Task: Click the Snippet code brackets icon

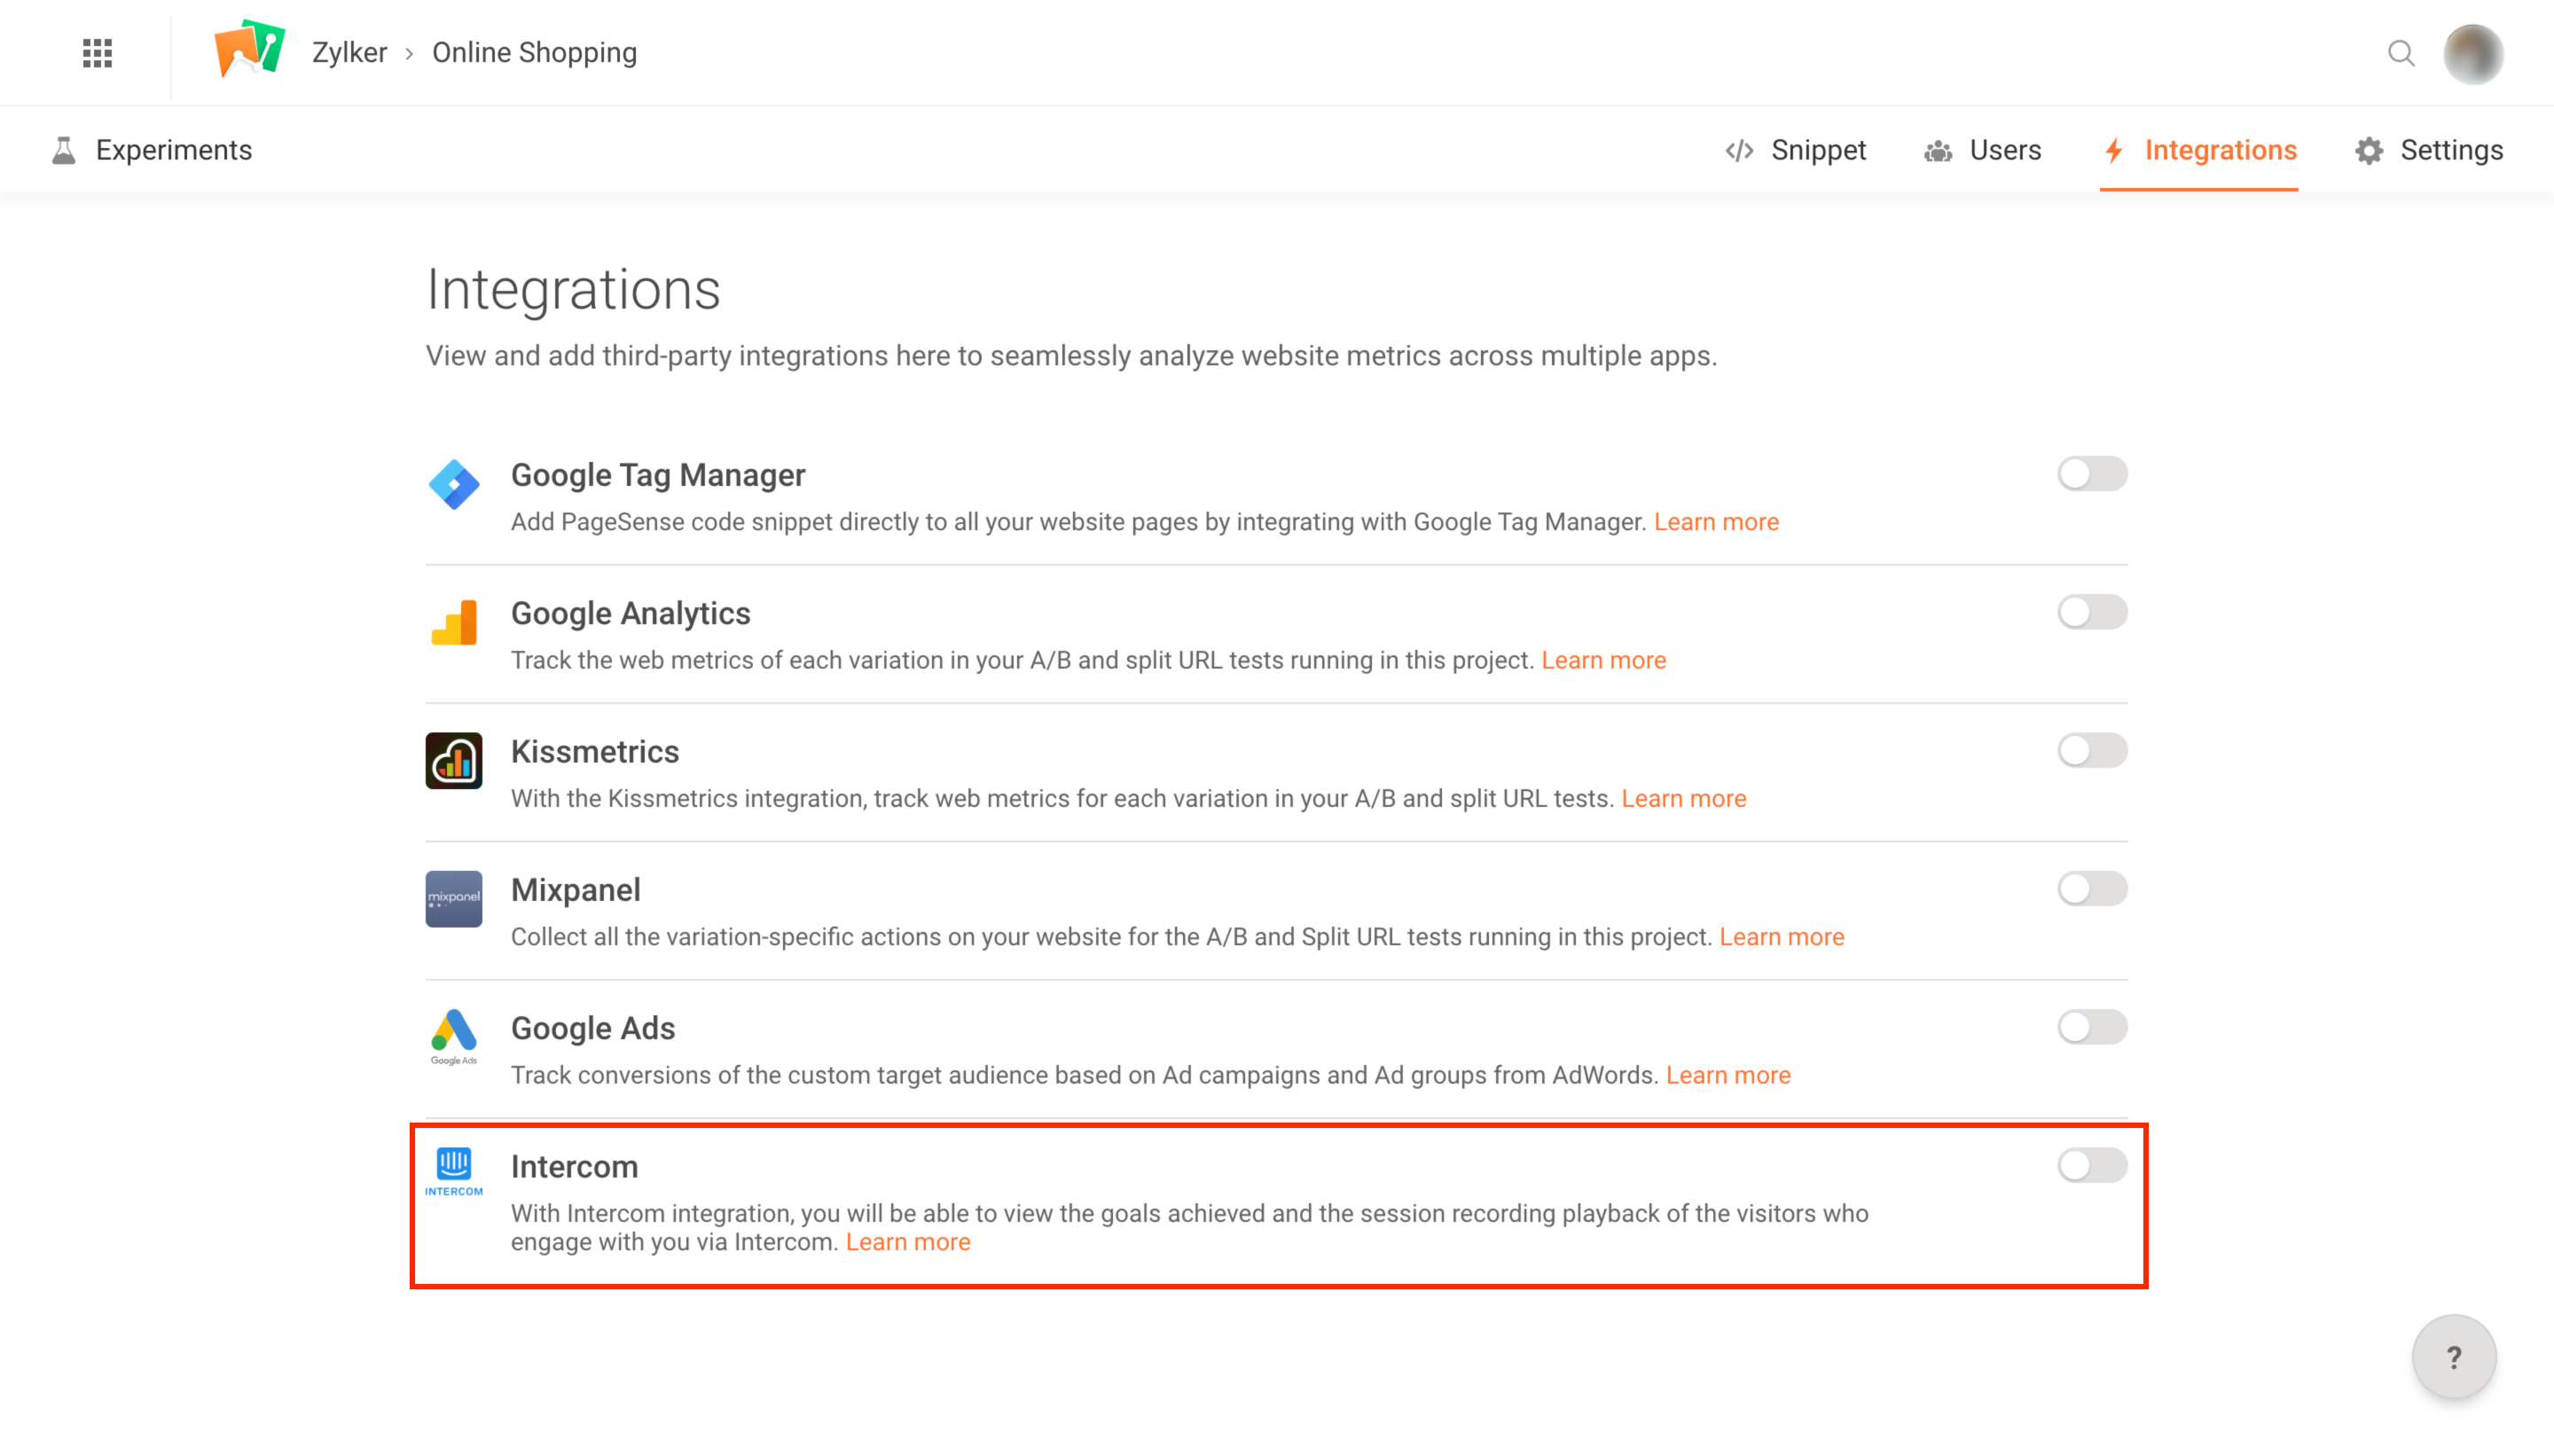Action: tap(1739, 150)
